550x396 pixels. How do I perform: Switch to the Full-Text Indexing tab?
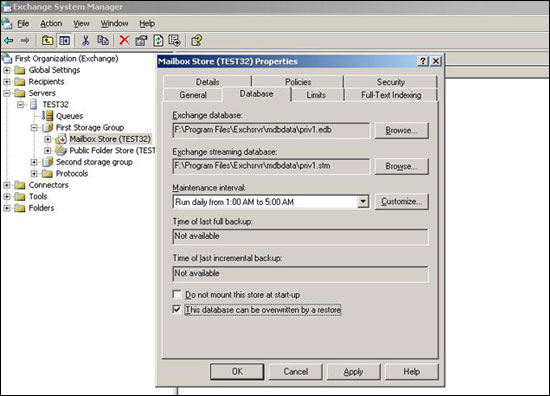[x=391, y=95]
